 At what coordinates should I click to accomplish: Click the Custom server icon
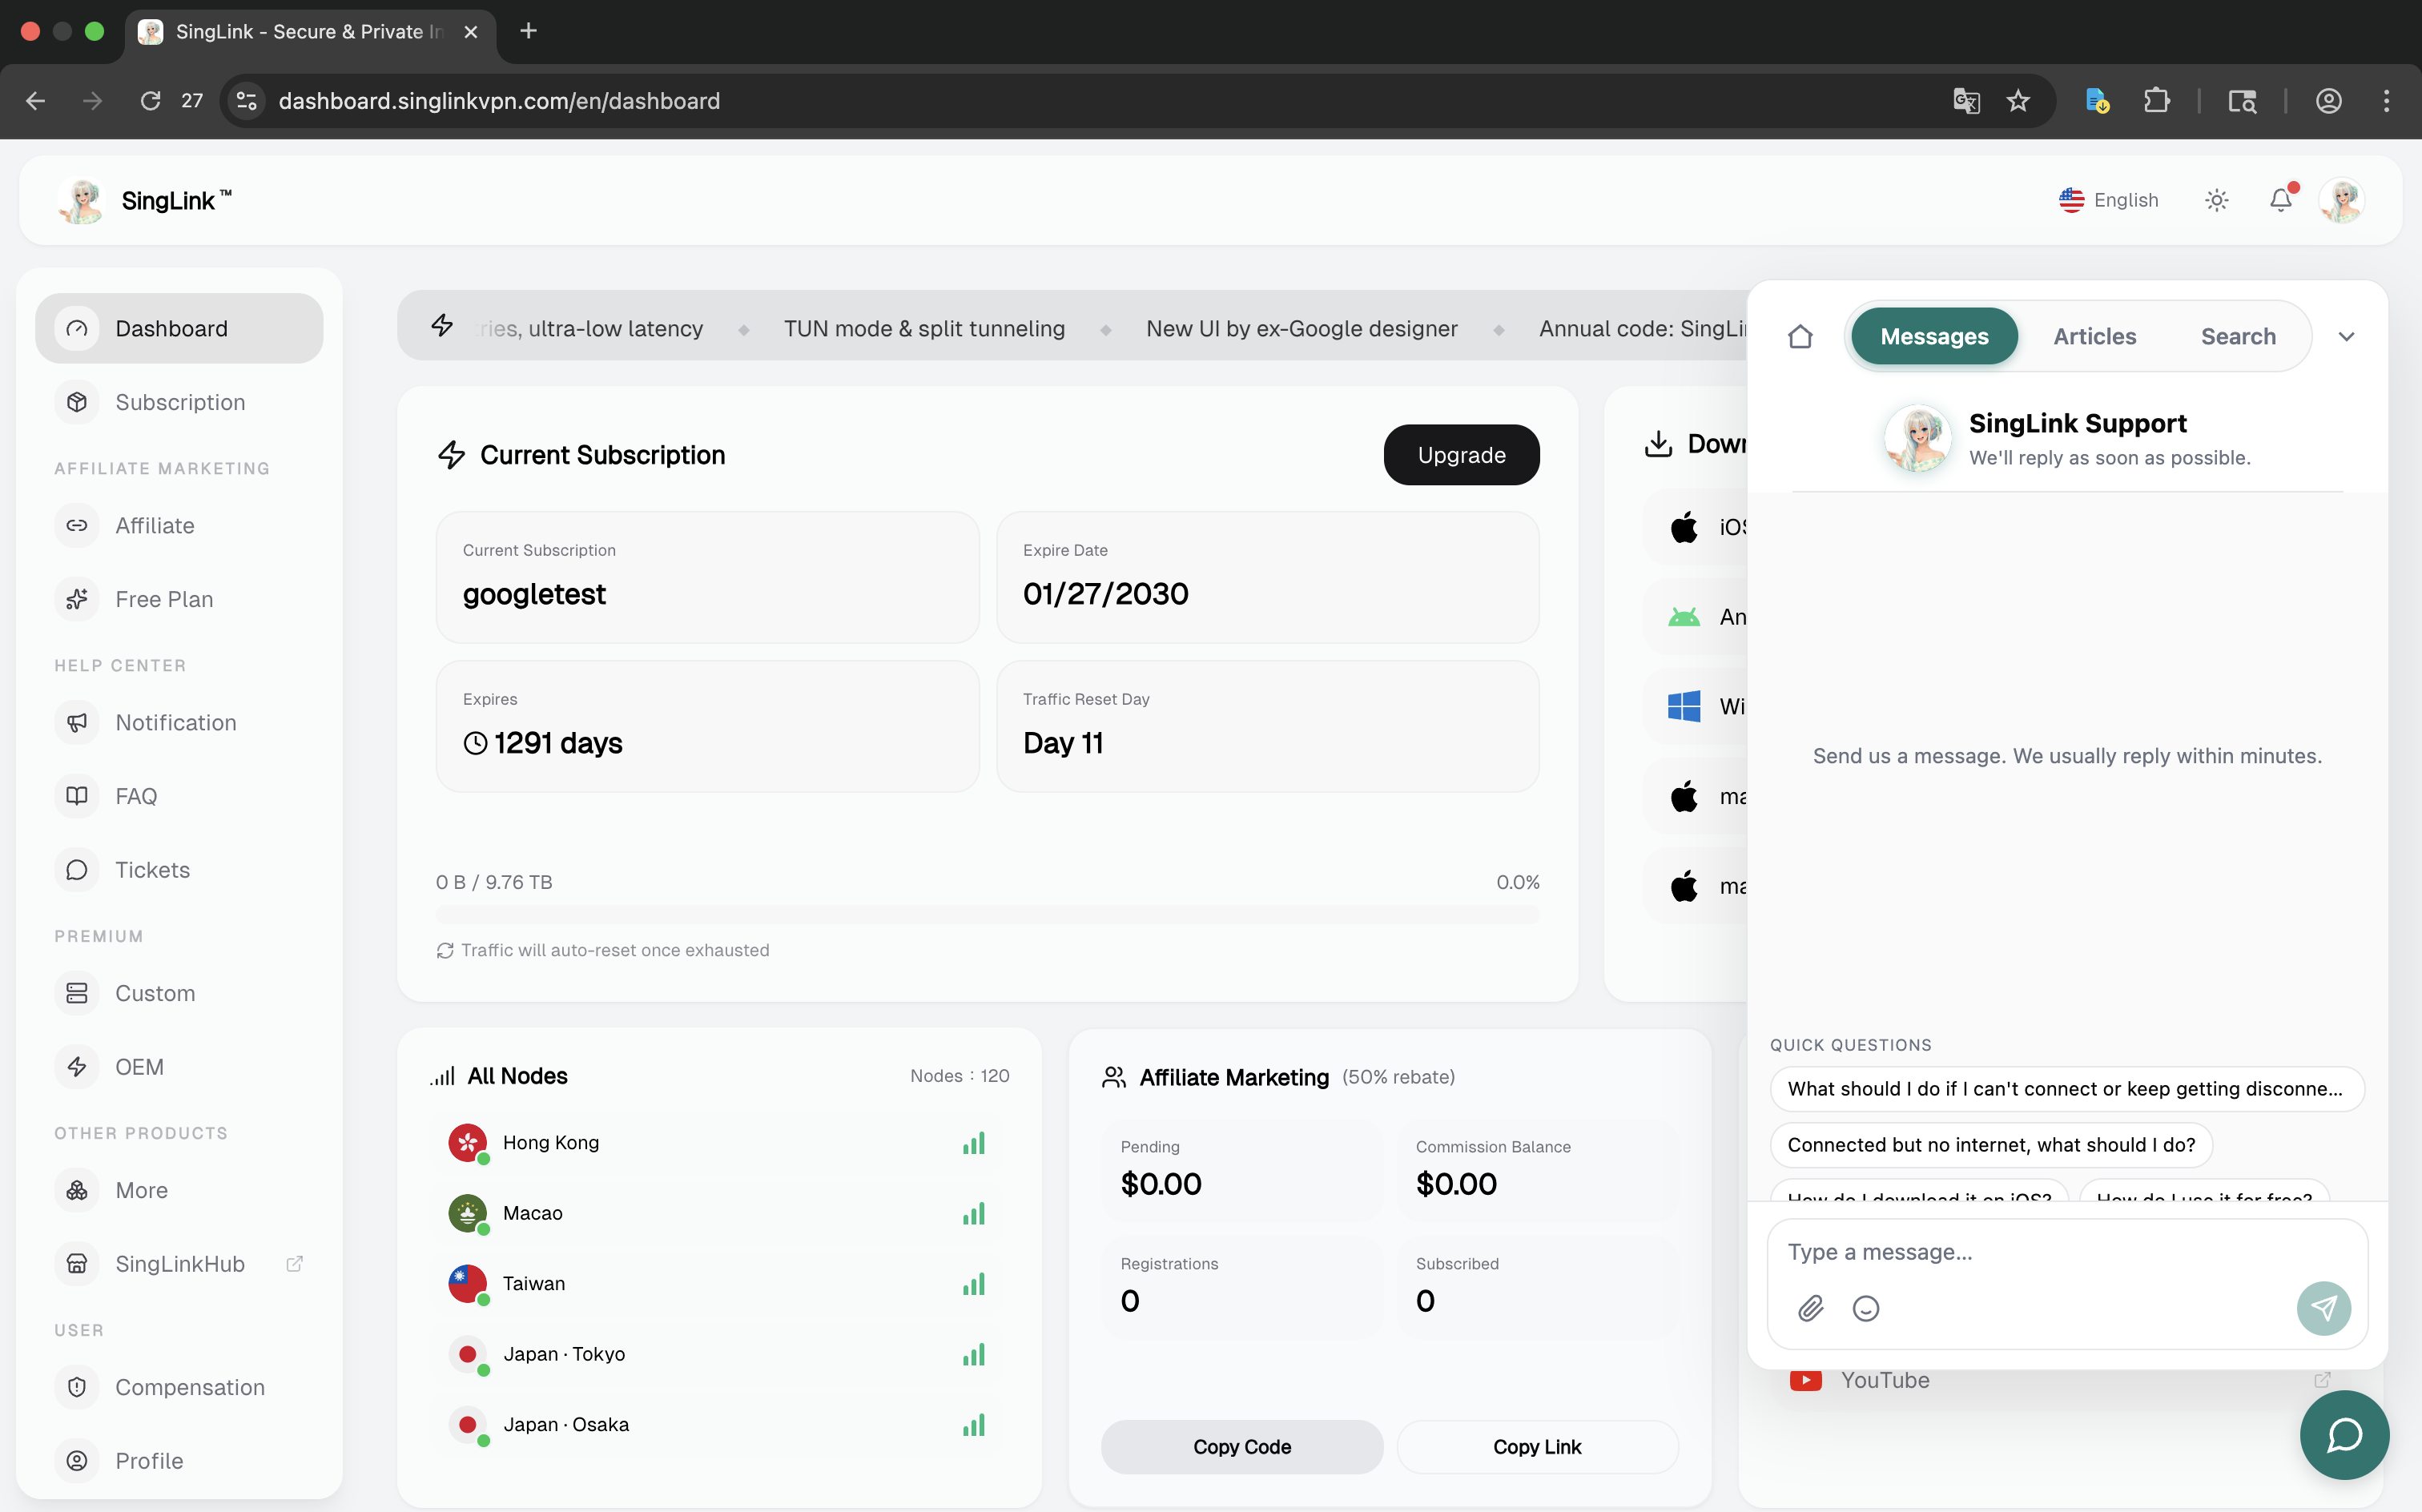click(x=77, y=993)
